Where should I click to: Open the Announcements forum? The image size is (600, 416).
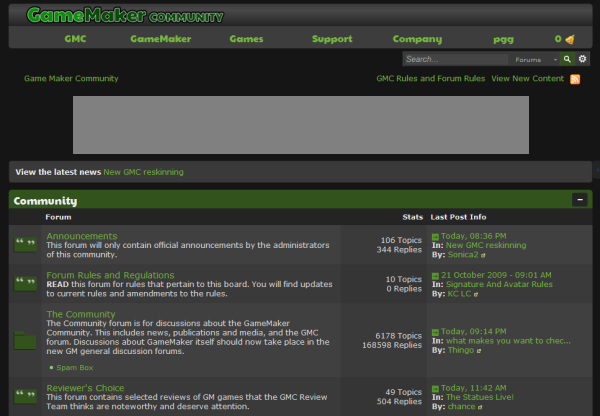[82, 236]
